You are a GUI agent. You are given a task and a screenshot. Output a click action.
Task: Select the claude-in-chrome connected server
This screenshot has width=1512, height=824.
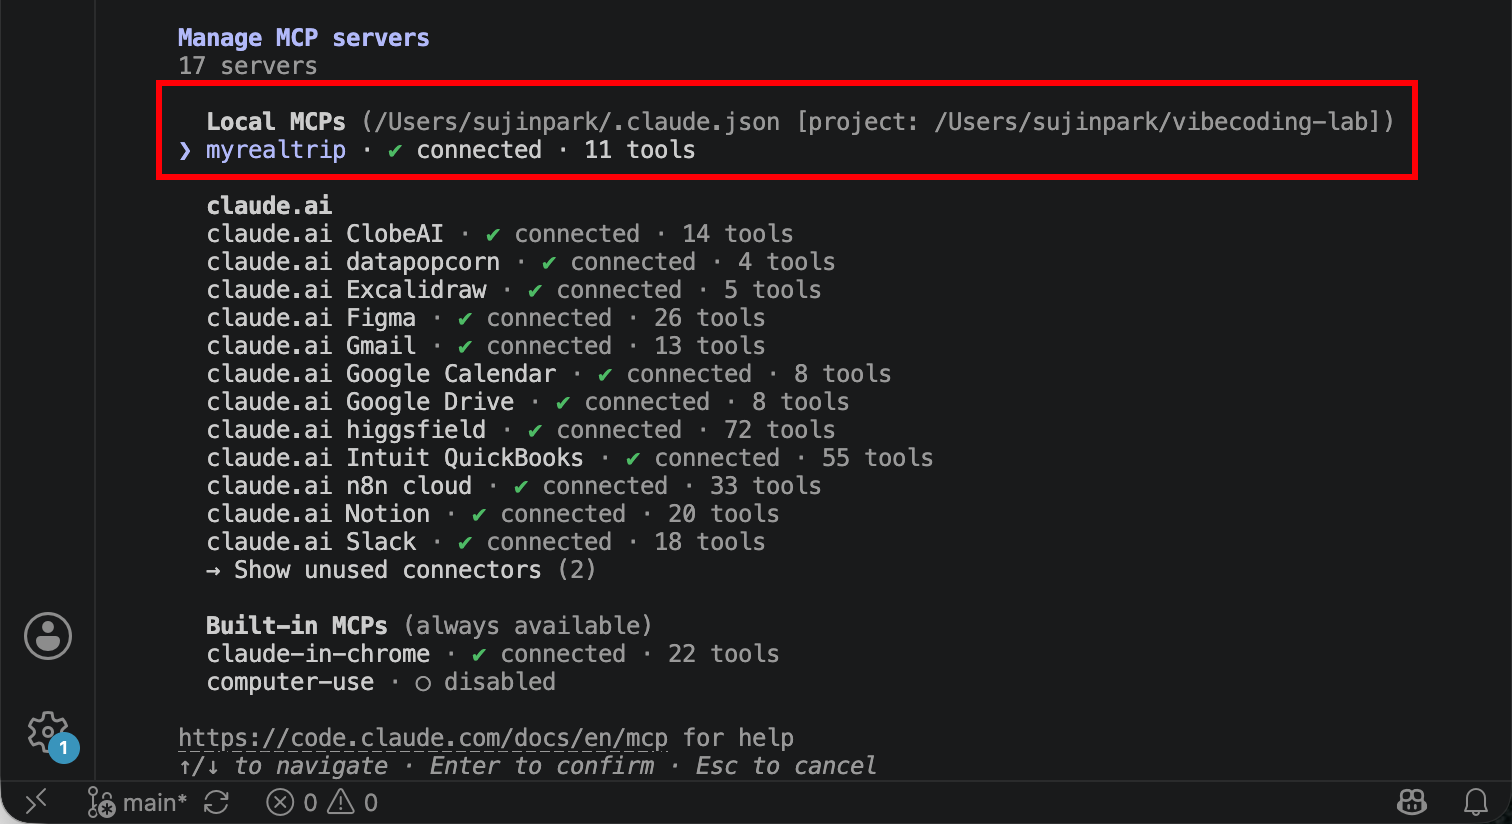click(x=493, y=654)
